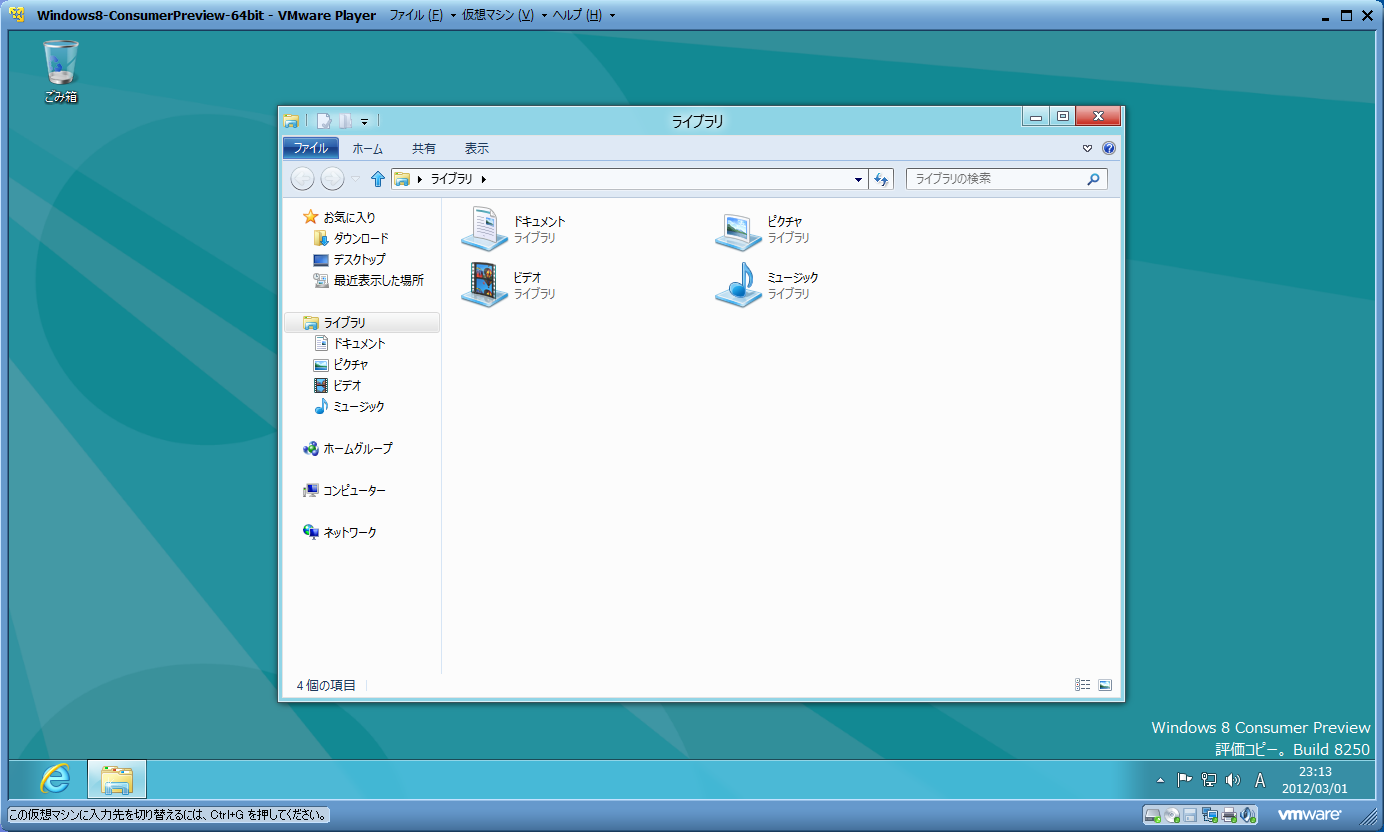
Task: Click the search magnifier icon
Action: click(1093, 179)
